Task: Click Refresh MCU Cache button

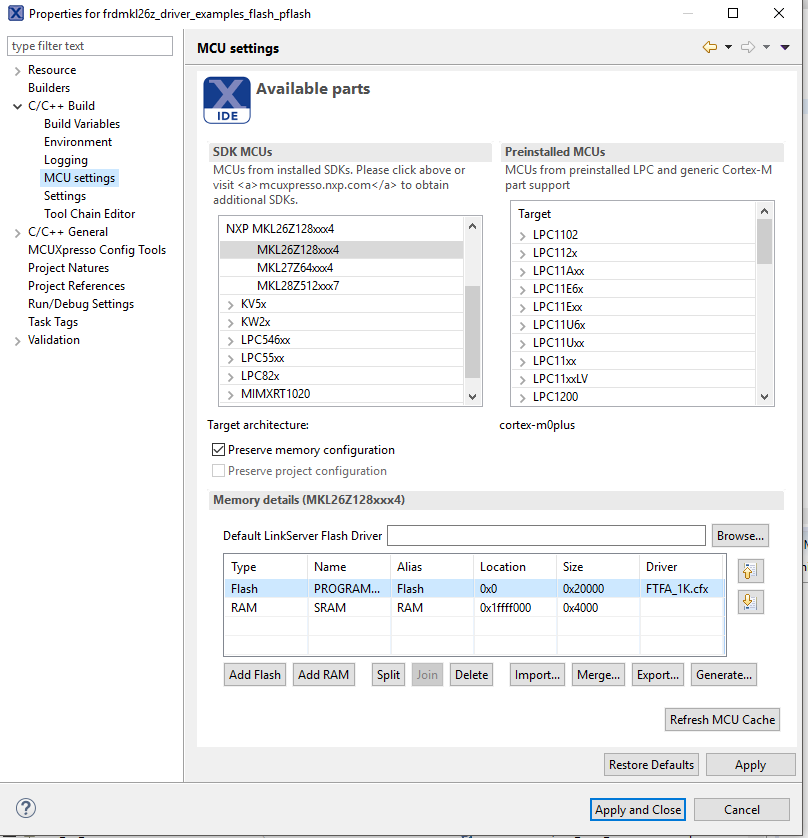Action: click(x=722, y=719)
